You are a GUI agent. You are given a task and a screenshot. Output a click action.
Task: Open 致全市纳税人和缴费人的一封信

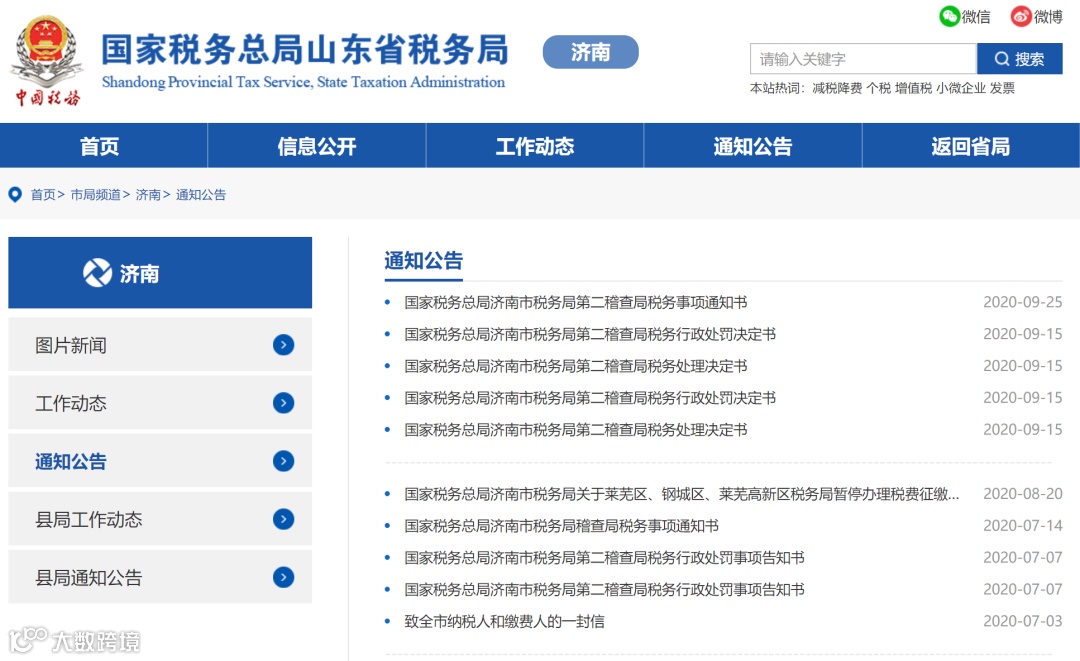coord(504,622)
